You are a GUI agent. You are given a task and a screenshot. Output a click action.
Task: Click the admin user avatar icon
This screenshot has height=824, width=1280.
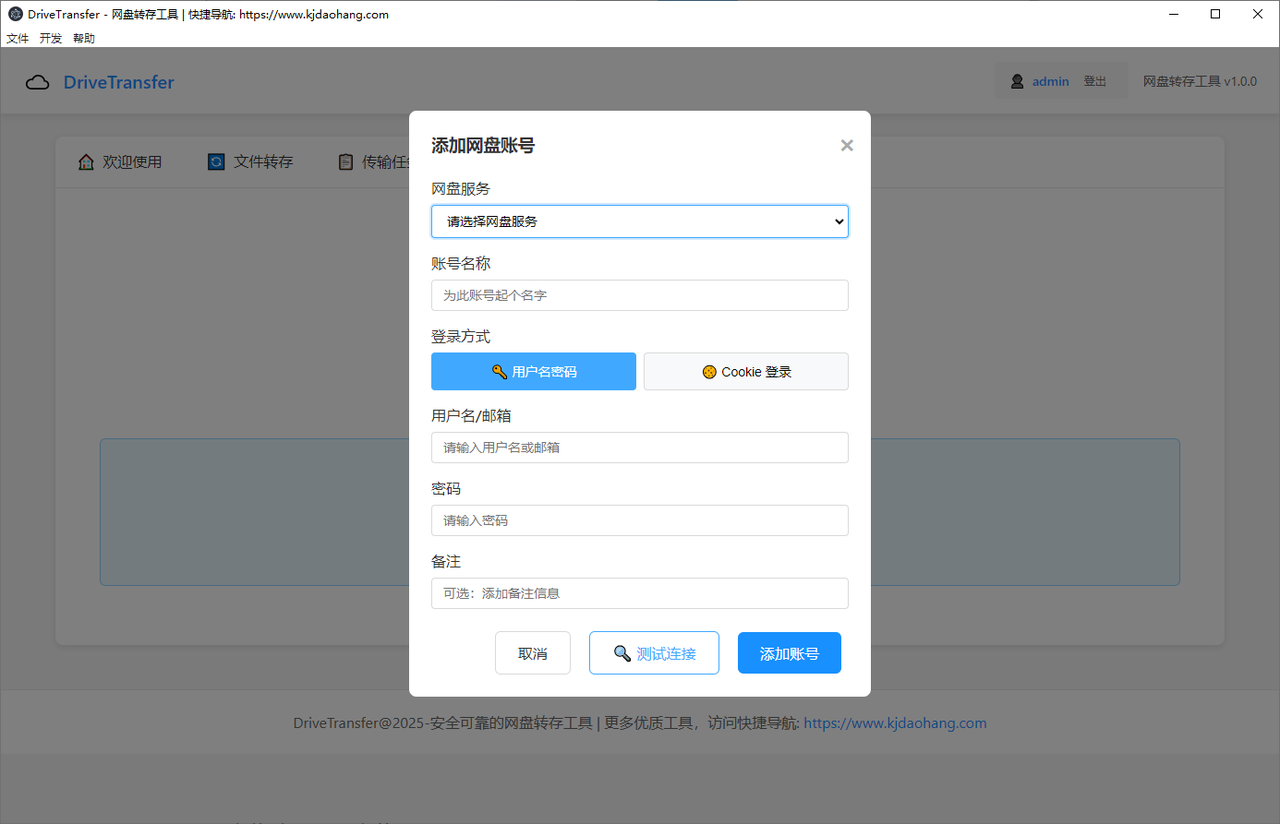[x=1017, y=82]
